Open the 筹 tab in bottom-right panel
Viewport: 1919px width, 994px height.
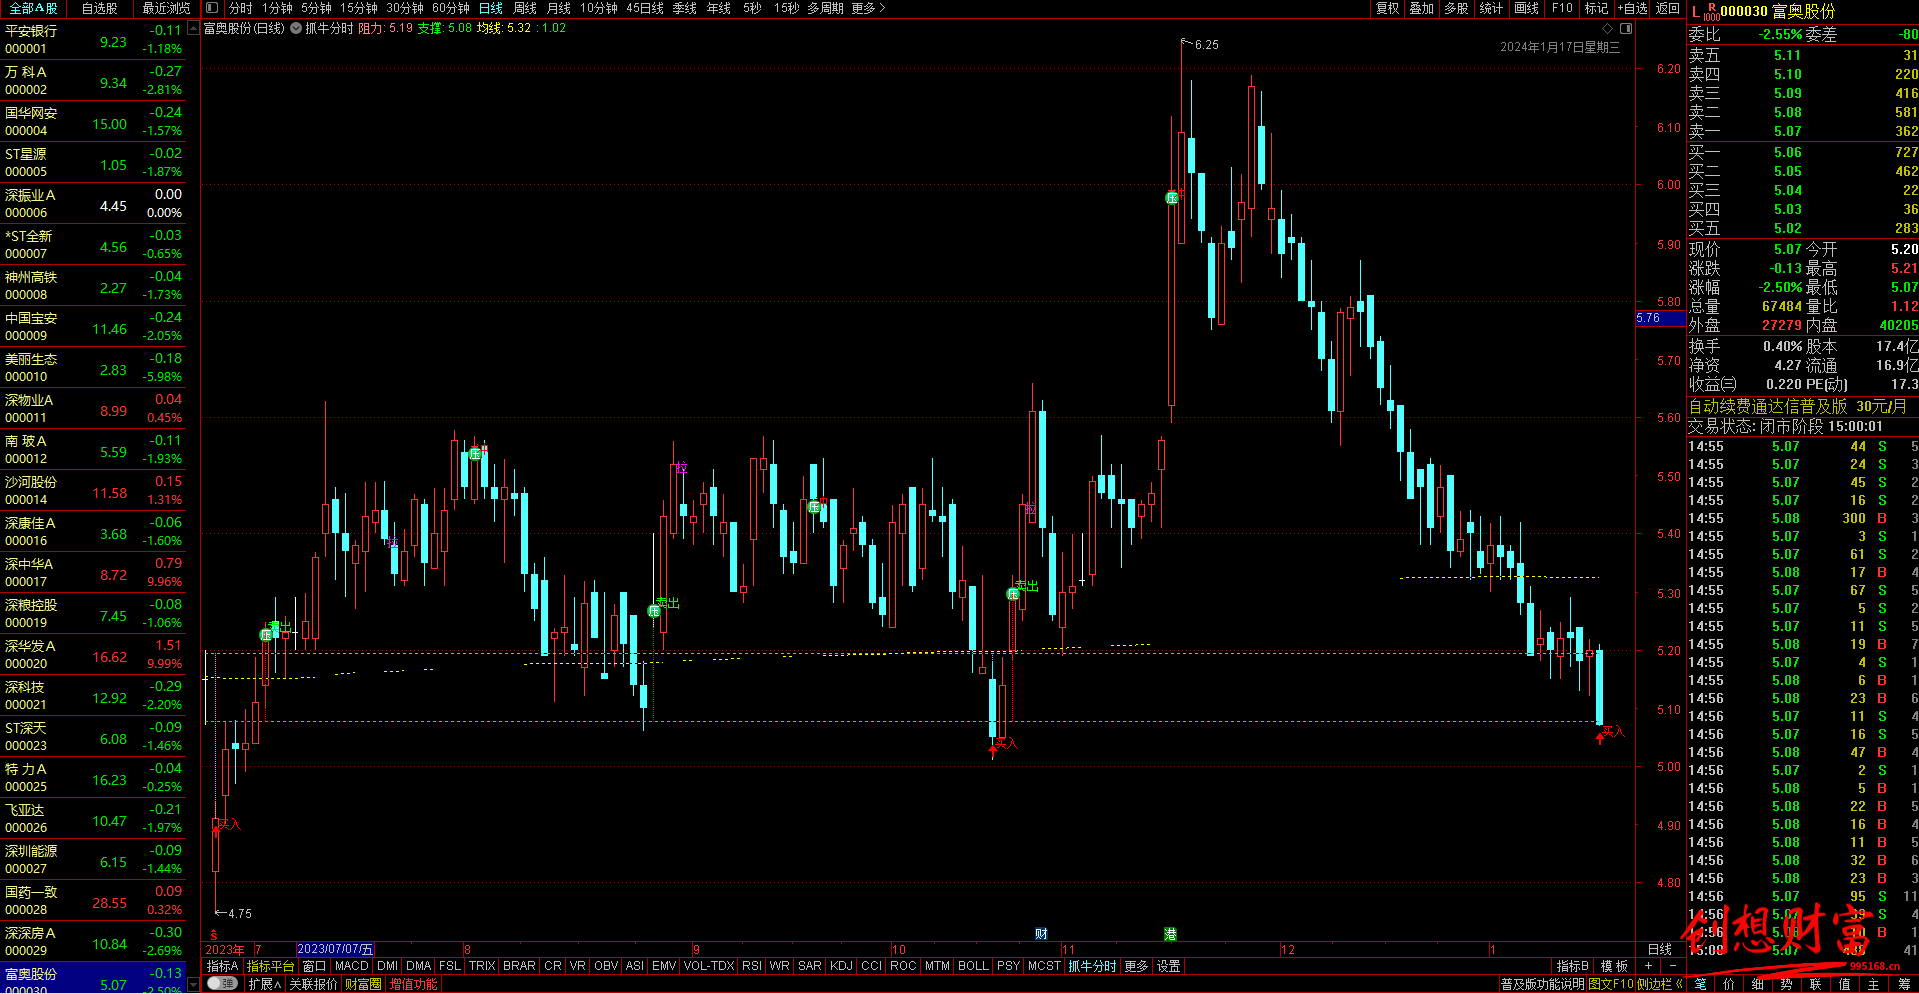click(x=1903, y=985)
